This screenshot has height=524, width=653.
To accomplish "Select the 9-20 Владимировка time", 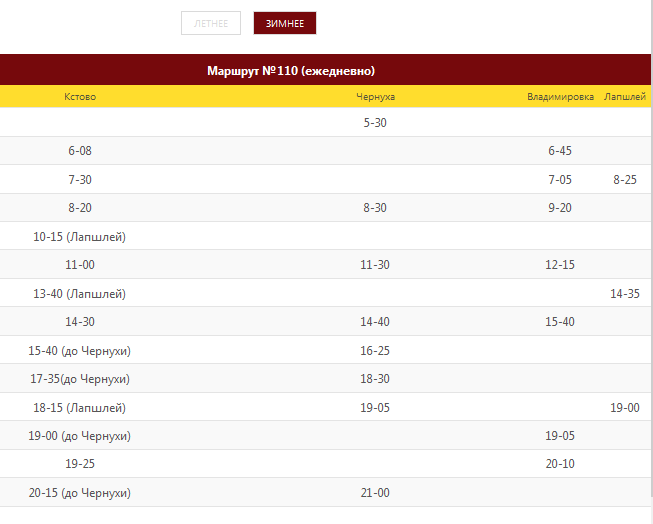I will click(x=560, y=208).
